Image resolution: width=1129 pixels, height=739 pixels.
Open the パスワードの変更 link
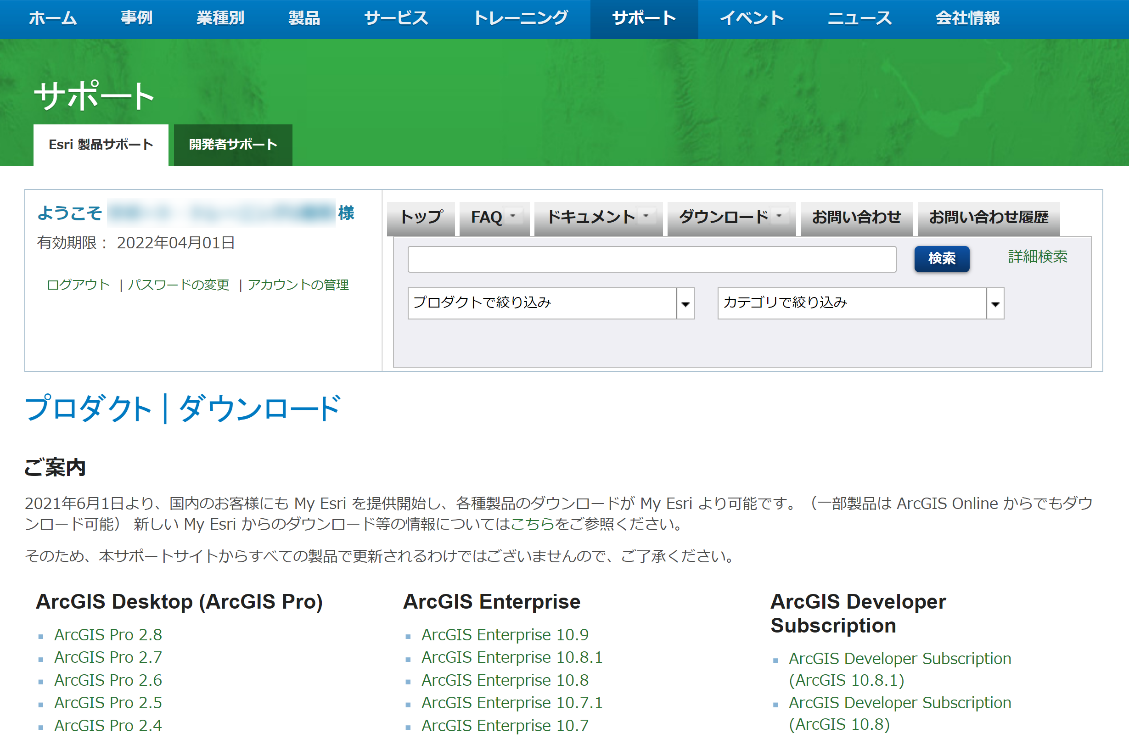pos(179,285)
